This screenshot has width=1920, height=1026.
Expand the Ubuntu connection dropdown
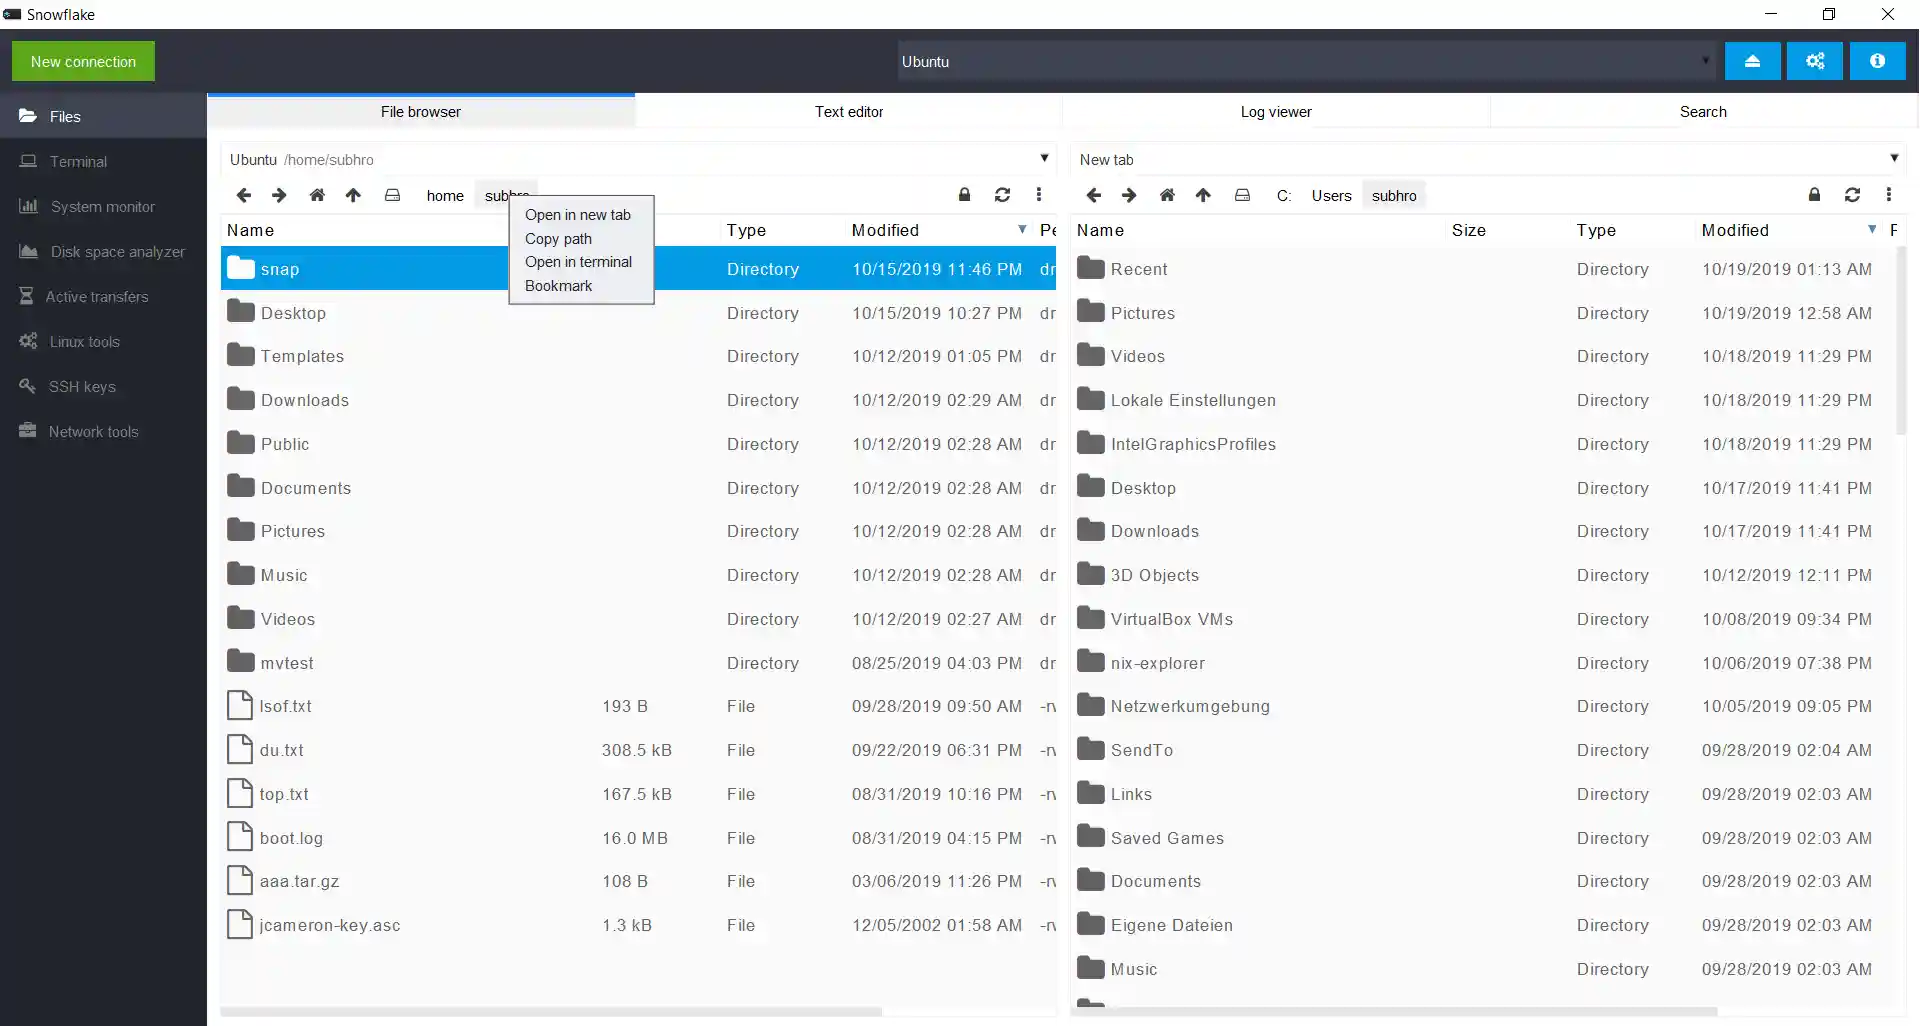(x=1705, y=61)
